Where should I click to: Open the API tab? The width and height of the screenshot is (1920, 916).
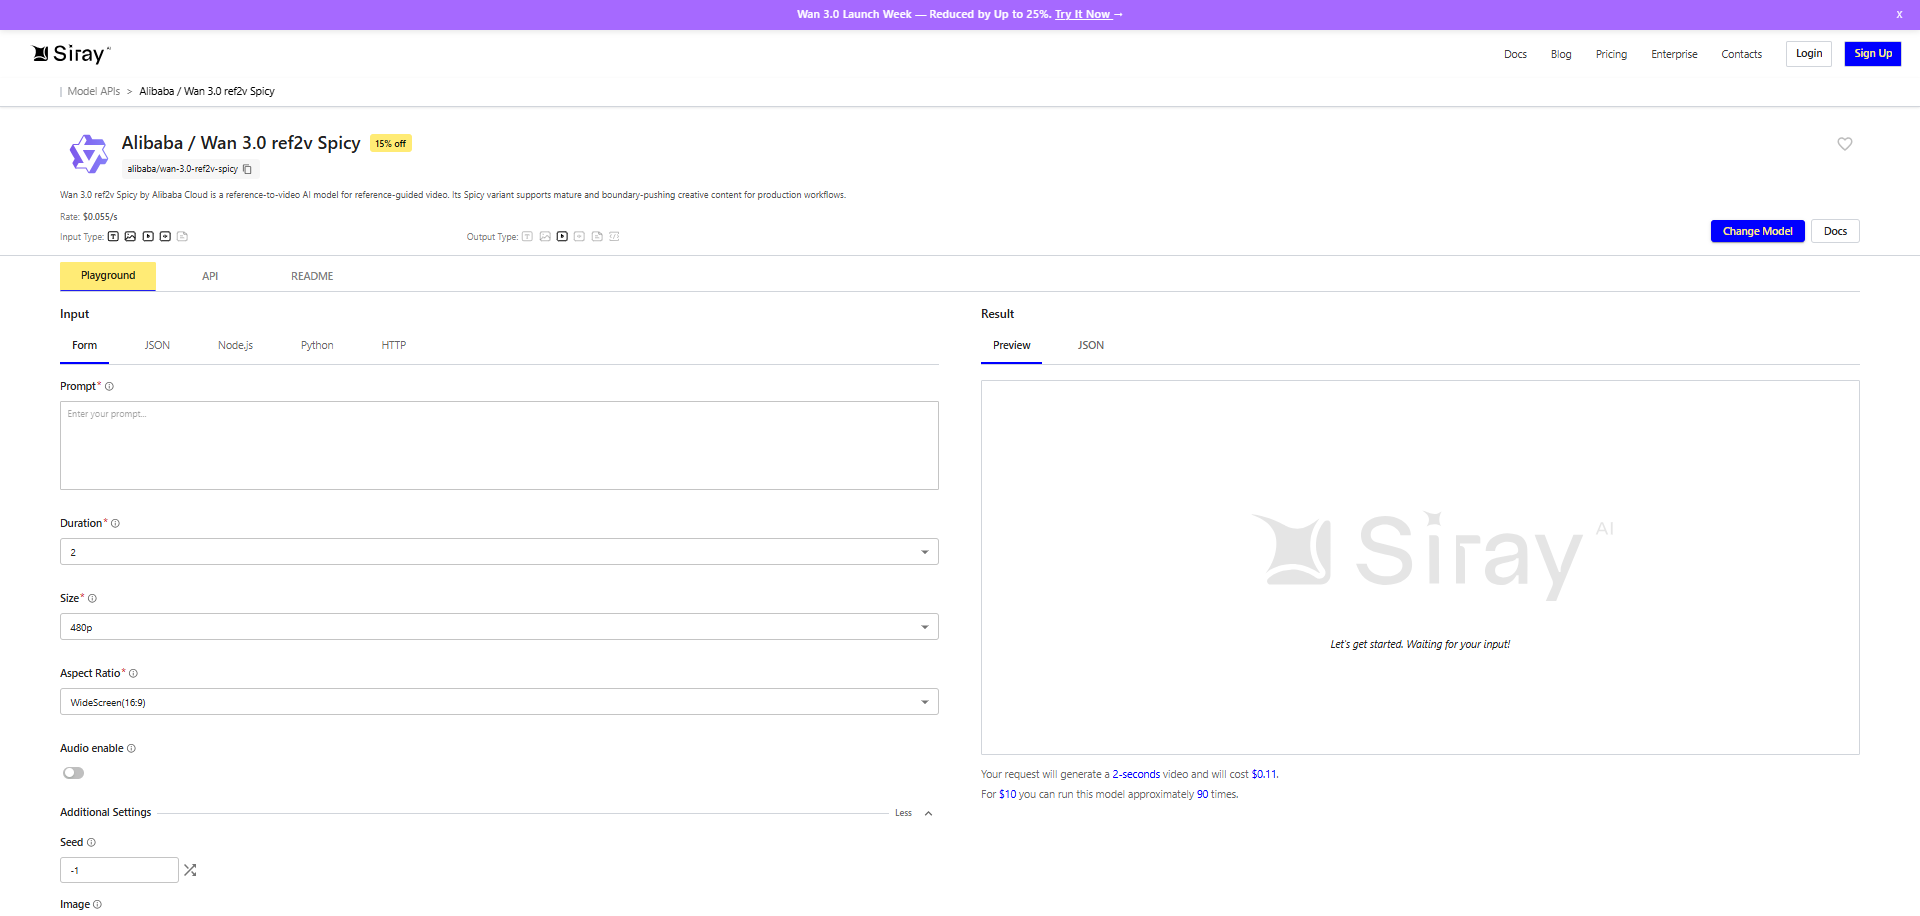coord(210,277)
